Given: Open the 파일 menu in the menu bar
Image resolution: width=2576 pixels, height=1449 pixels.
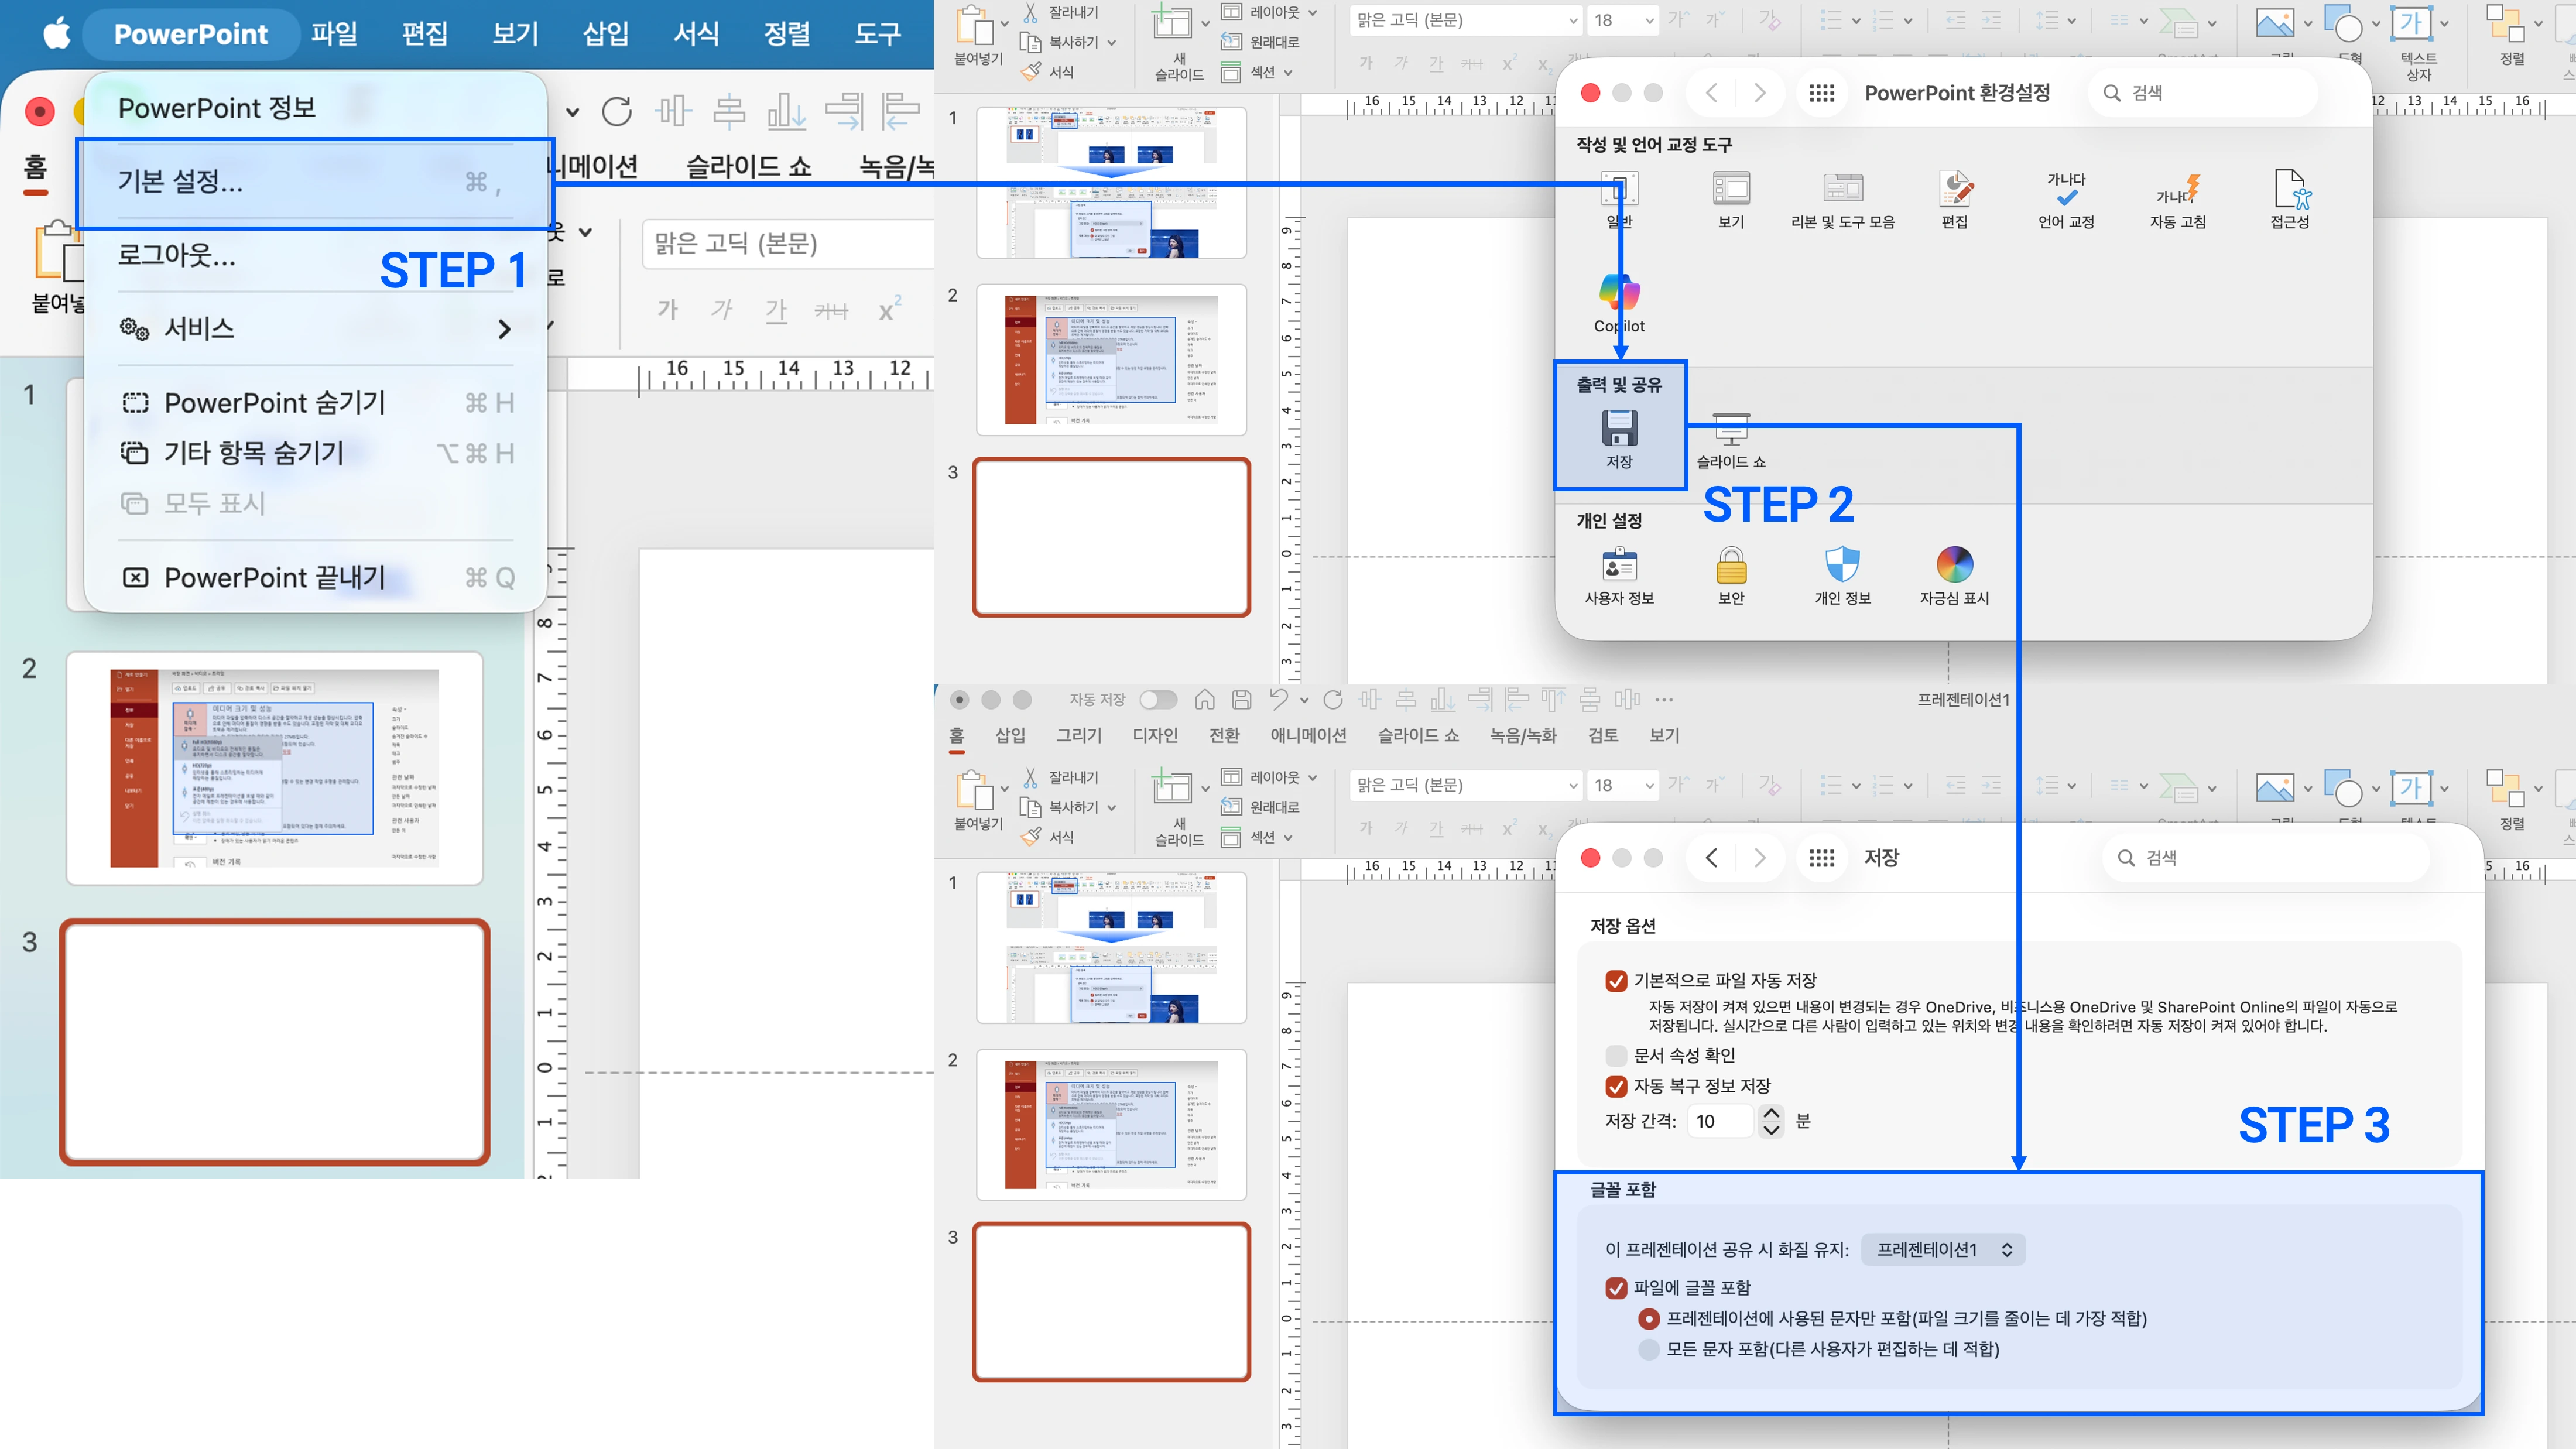Looking at the screenshot, I should tap(334, 34).
